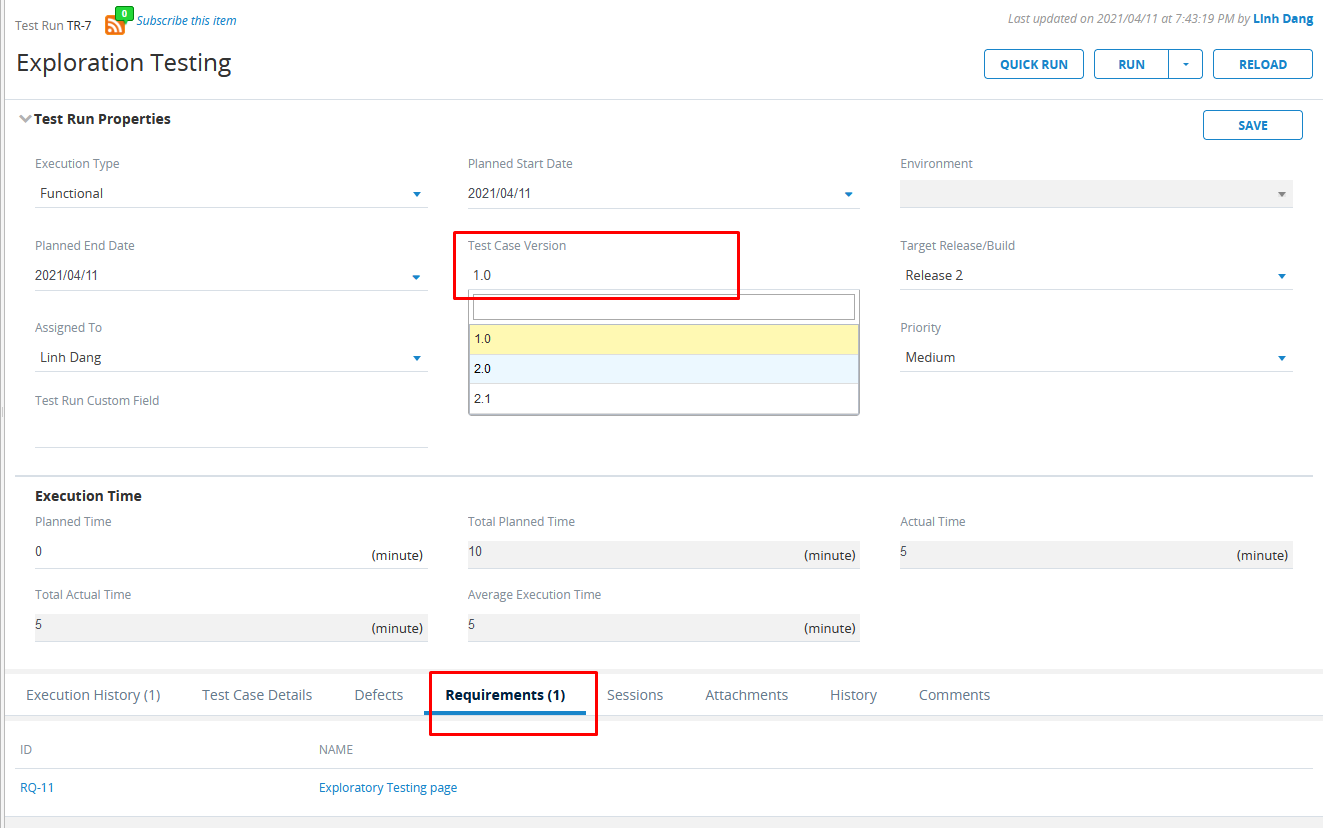Click the Test Case Version search box
This screenshot has width=1323, height=828.
click(663, 307)
